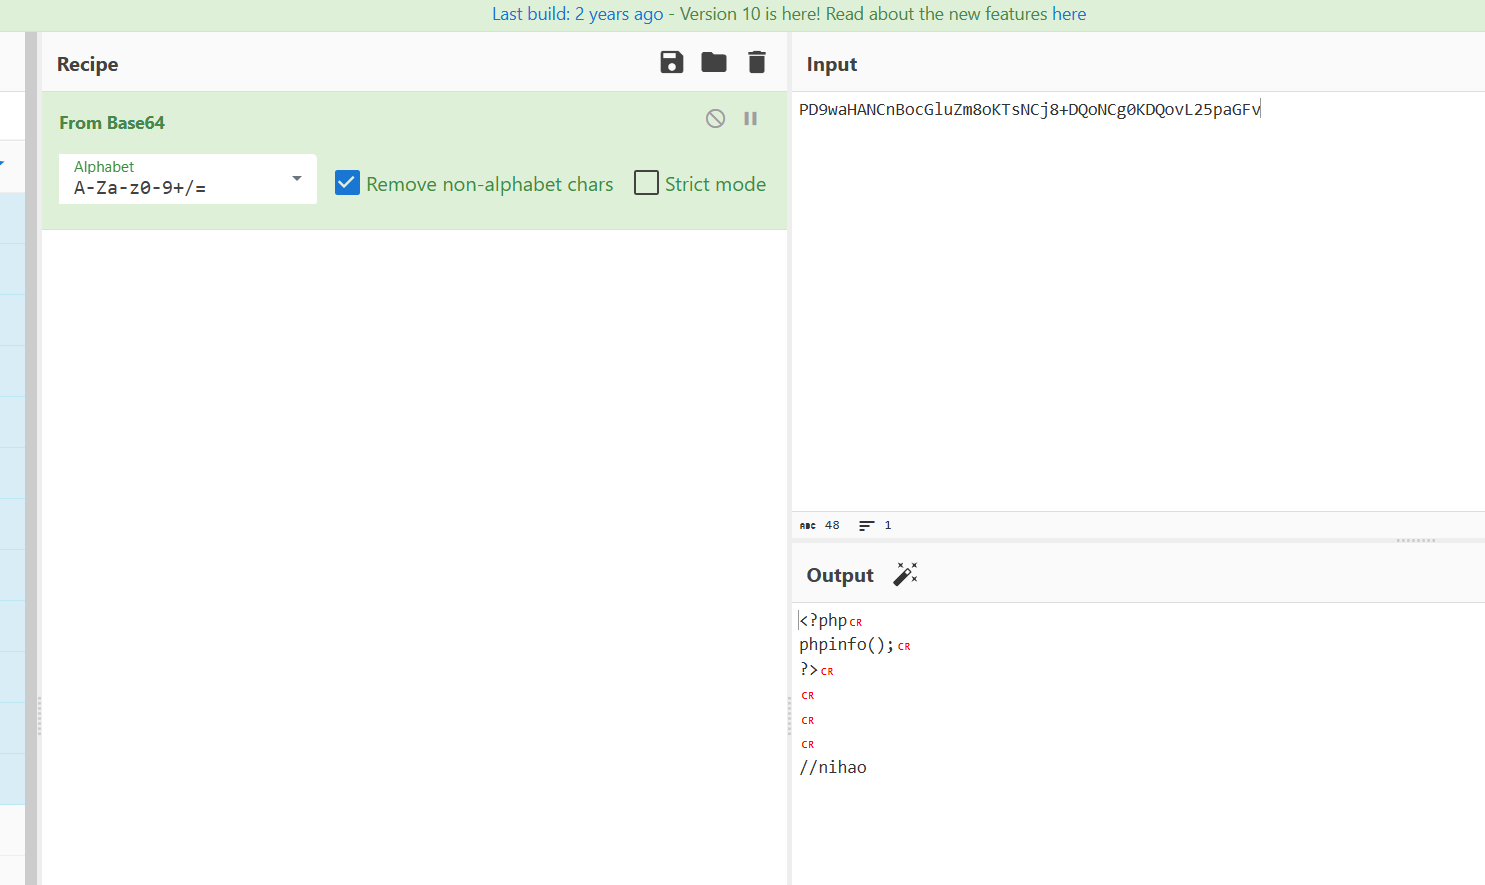1485x885 pixels.
Task: Enable Strict mode checkbox
Action: pyautogui.click(x=647, y=183)
